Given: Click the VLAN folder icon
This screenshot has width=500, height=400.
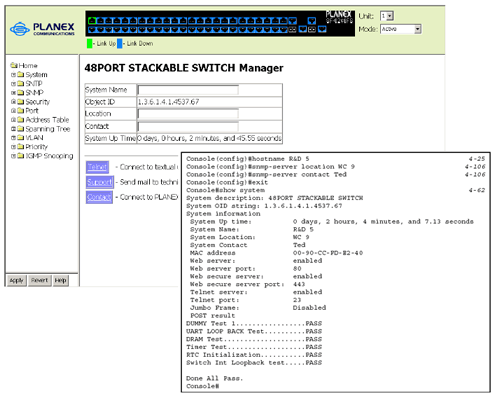Looking at the screenshot, I should (21, 137).
